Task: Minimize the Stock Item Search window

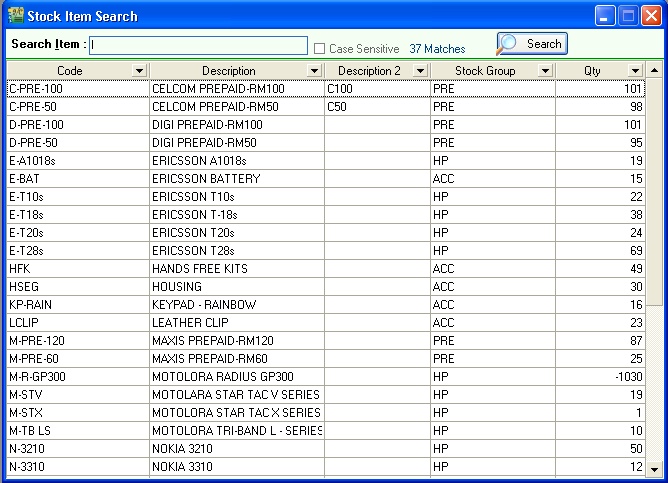Action: [605, 16]
